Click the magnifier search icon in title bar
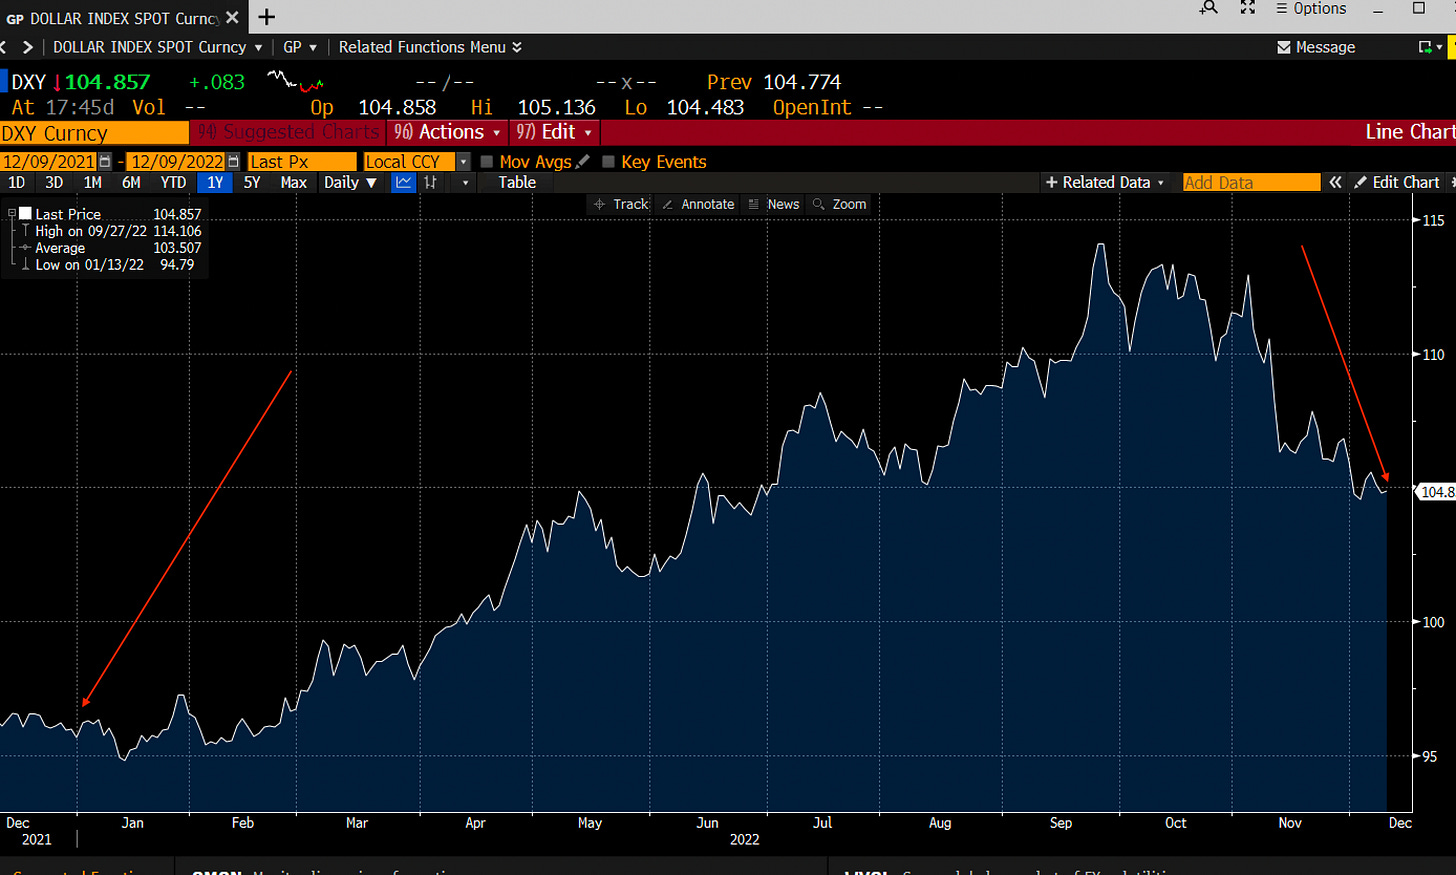The height and width of the screenshot is (875, 1456). [x=1209, y=8]
